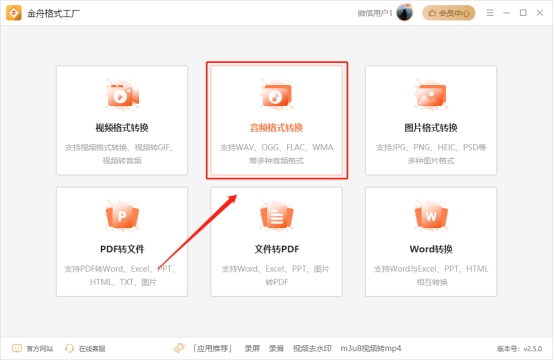The width and height of the screenshot is (554, 360).
Task: Open the 会员中心 member center button
Action: (449, 13)
